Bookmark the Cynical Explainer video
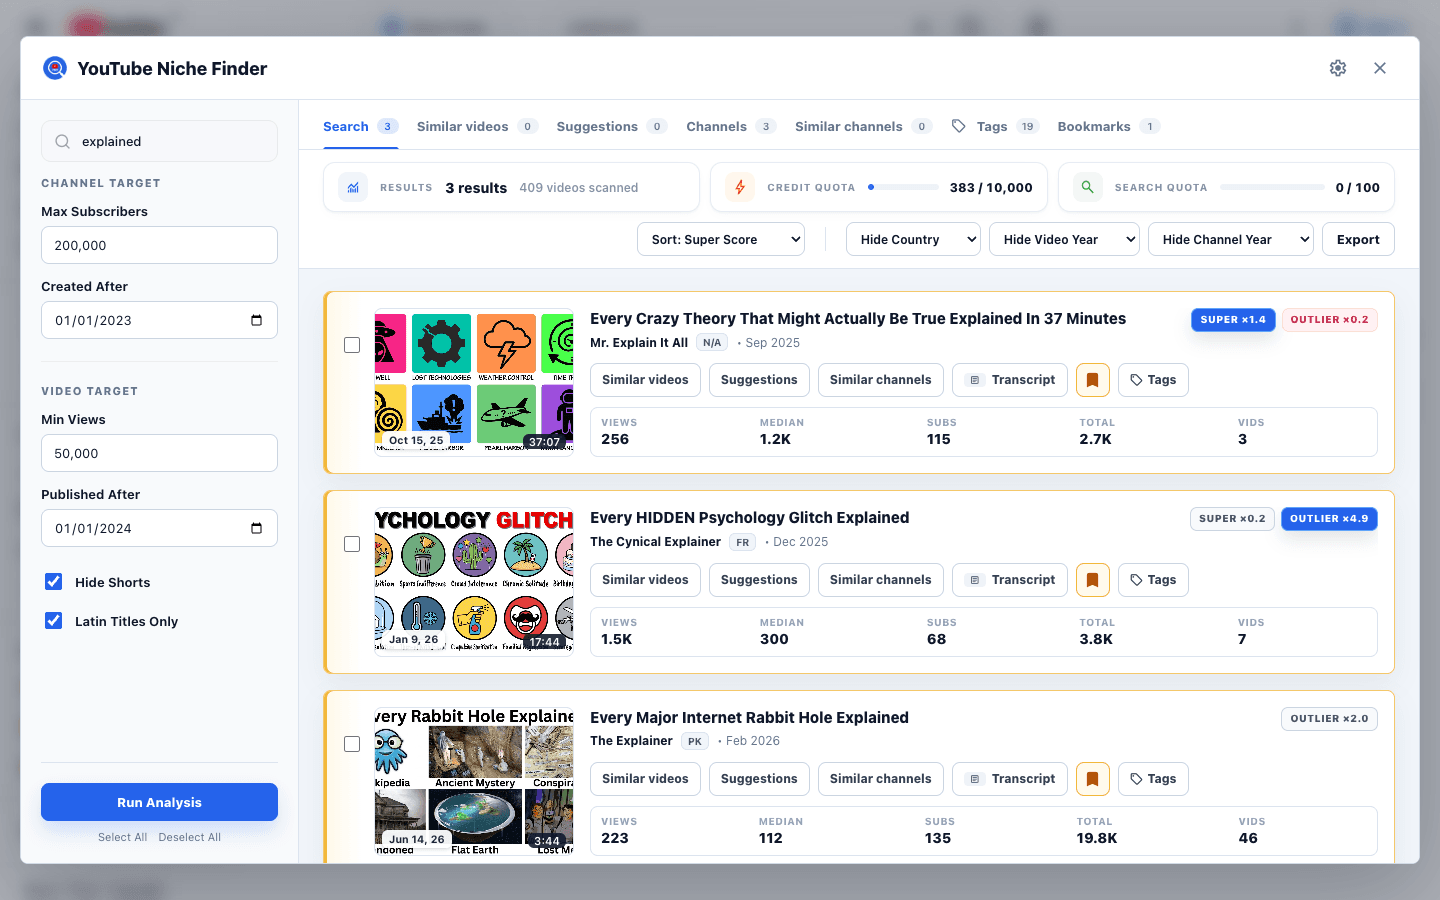1440x900 pixels. coord(1092,580)
